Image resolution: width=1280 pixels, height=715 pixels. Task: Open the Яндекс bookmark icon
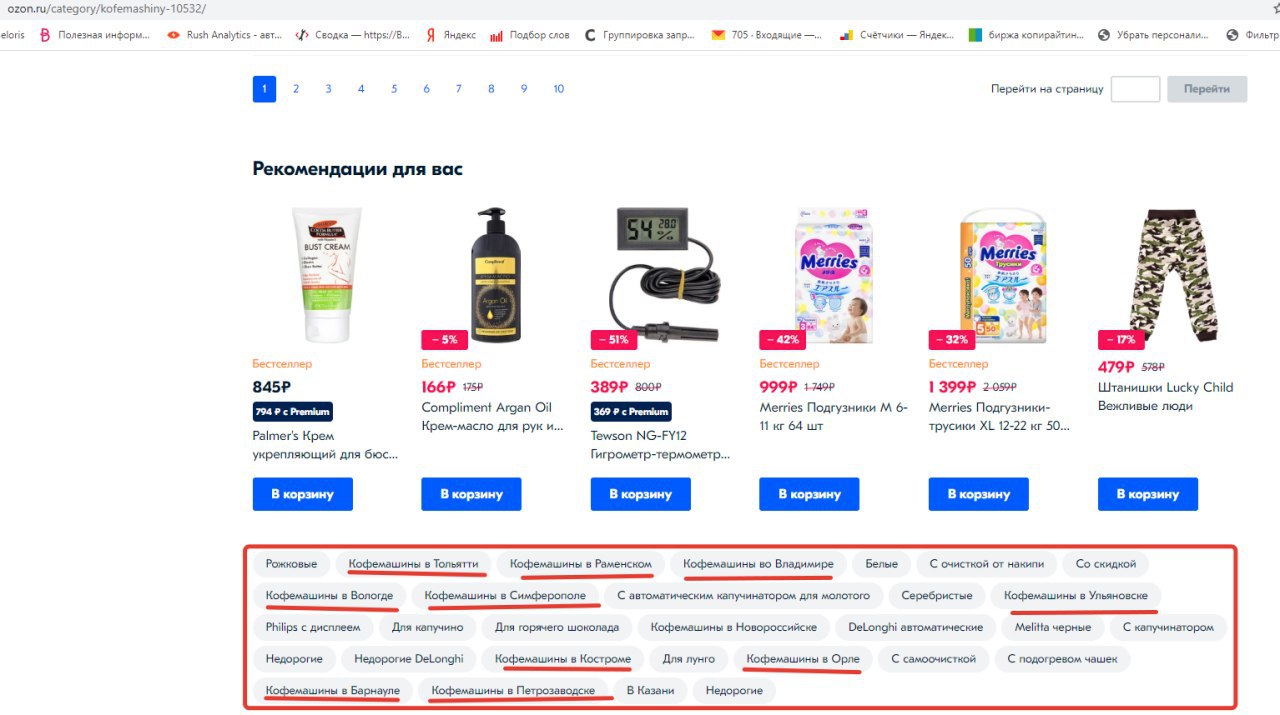(x=431, y=35)
